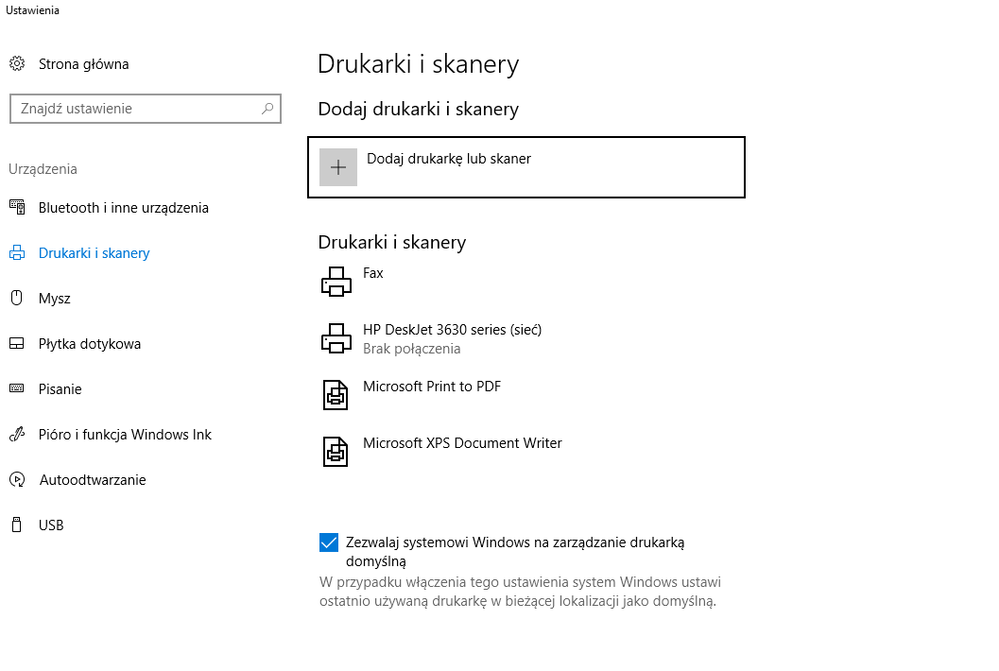Open the Drukarki i skanery sidebar section
The image size is (999, 671).
tap(94, 253)
